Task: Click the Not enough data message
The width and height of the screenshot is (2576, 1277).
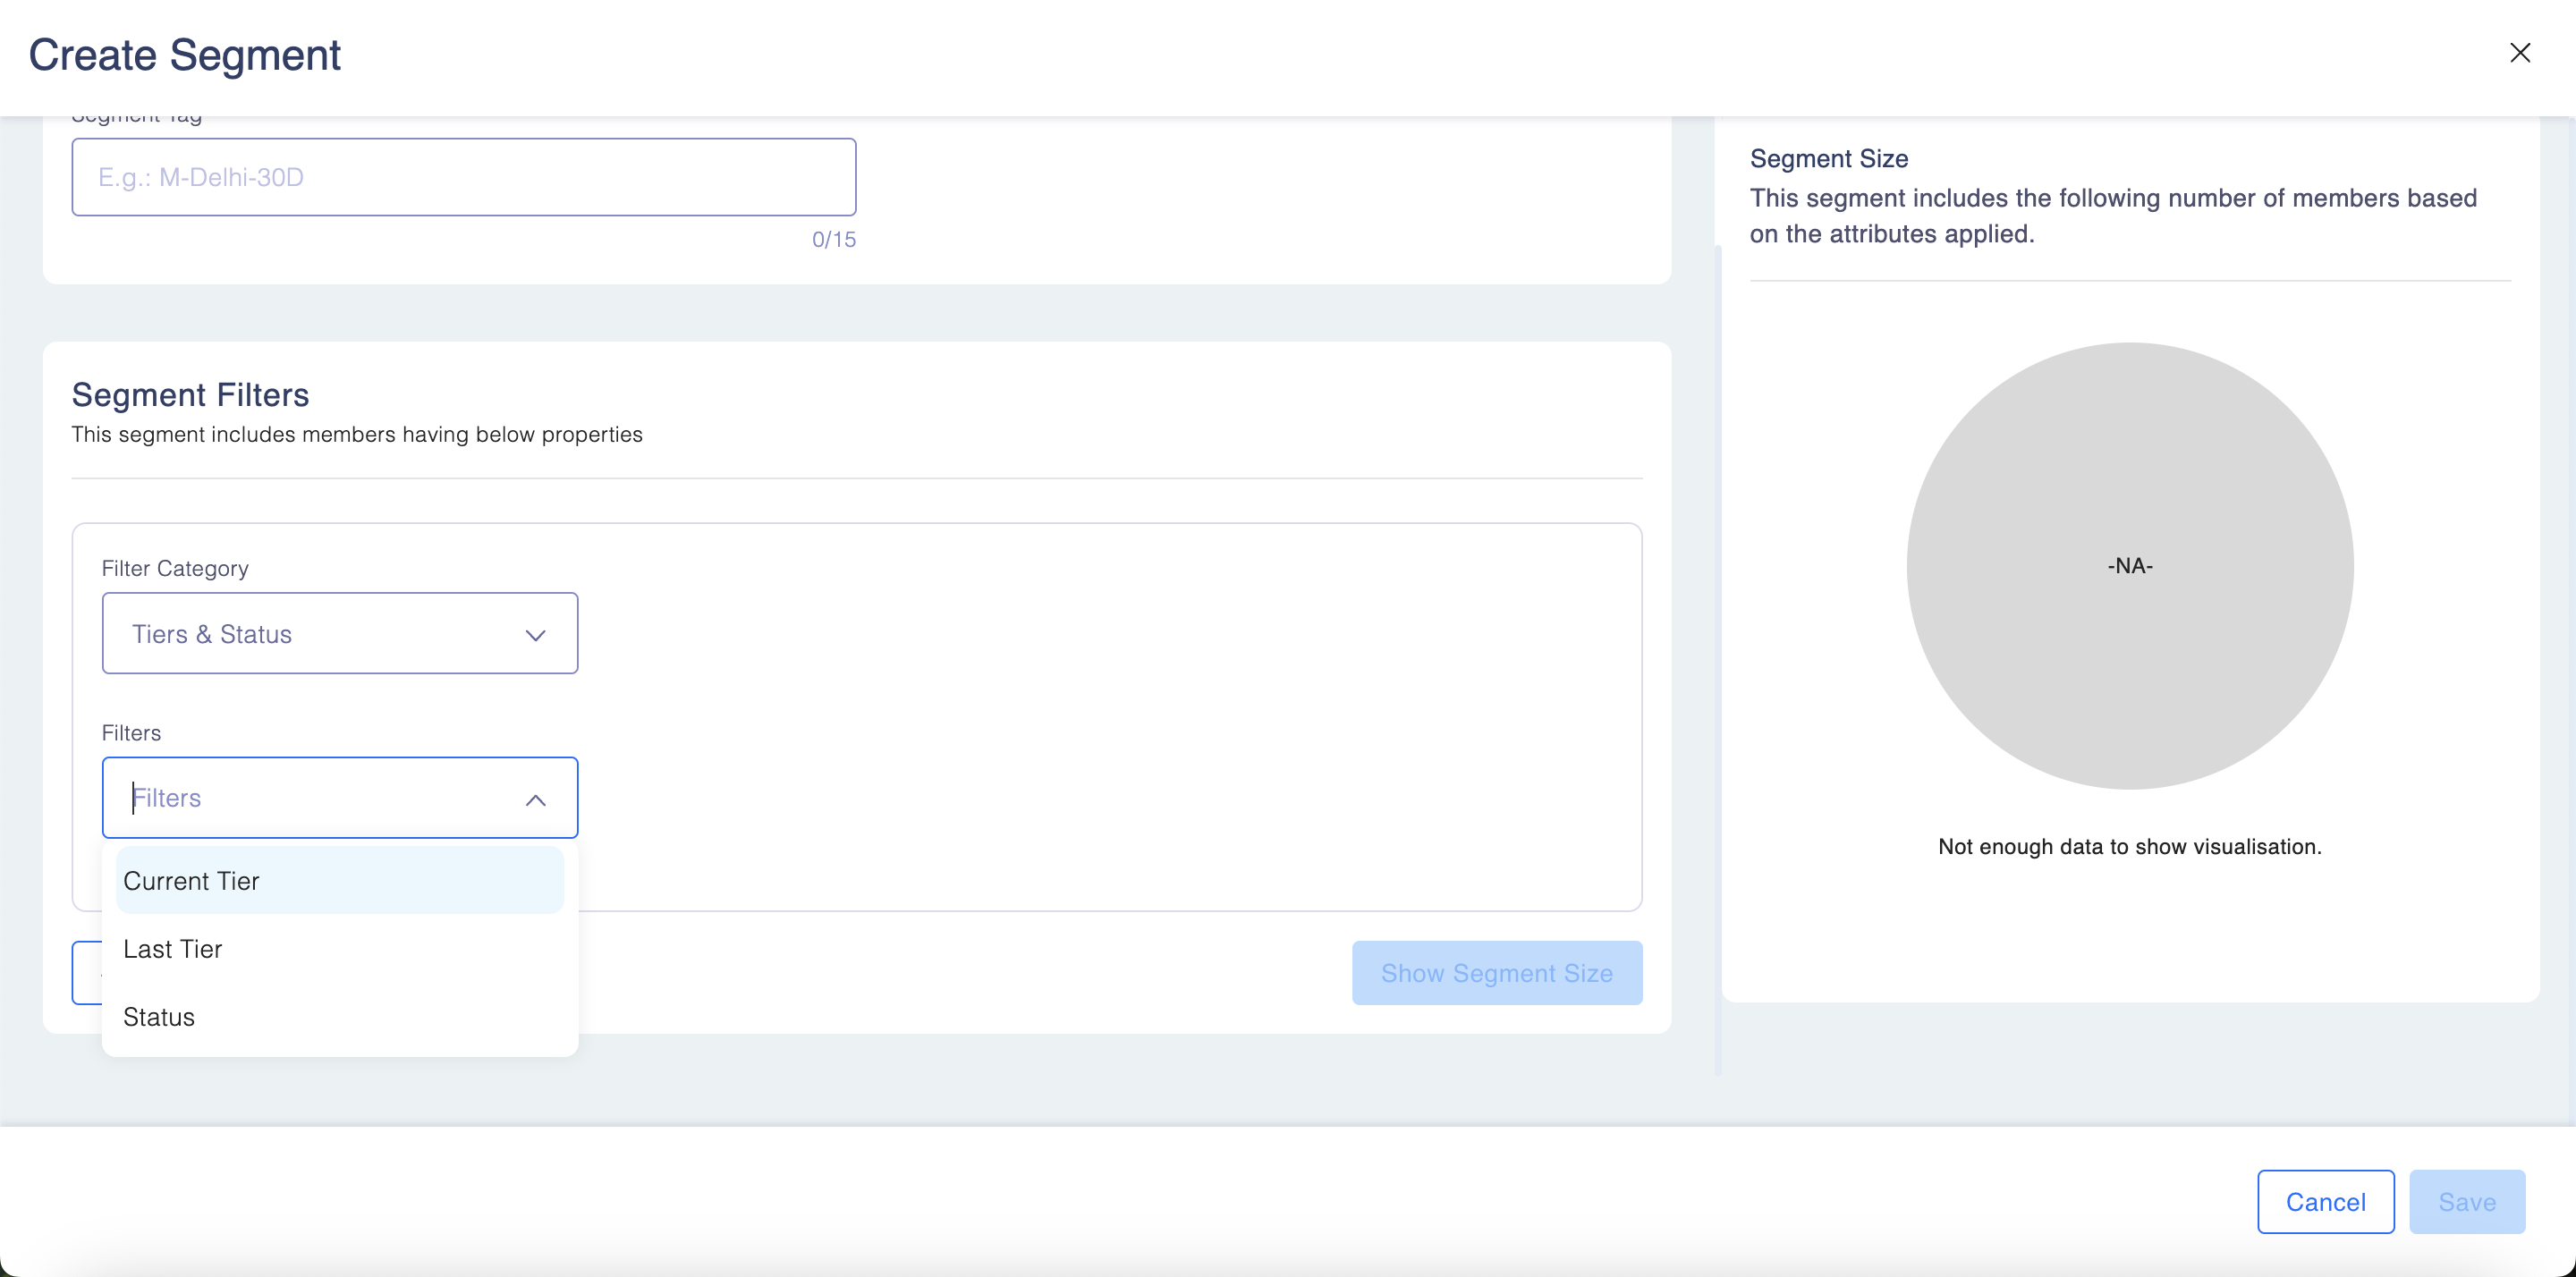Action: pyautogui.click(x=2129, y=847)
